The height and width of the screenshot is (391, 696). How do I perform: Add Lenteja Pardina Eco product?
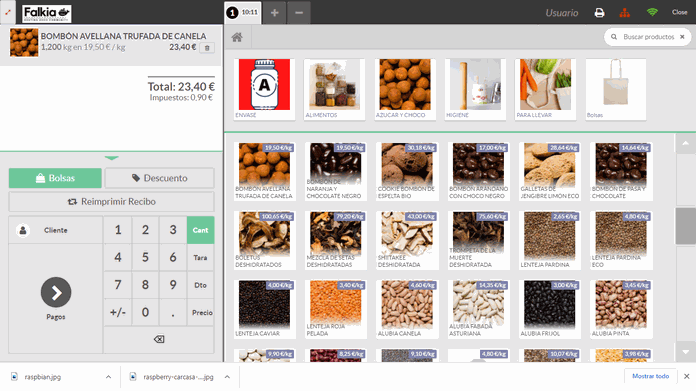click(621, 240)
